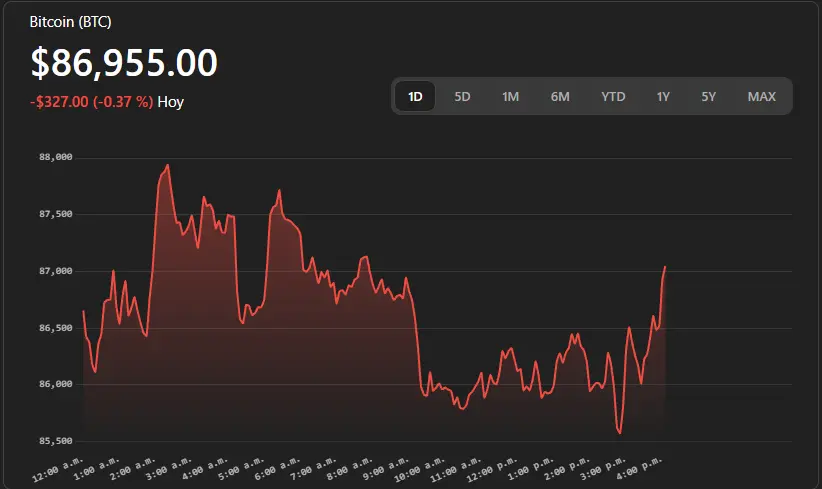Click the $86,955.00 current price

point(124,63)
